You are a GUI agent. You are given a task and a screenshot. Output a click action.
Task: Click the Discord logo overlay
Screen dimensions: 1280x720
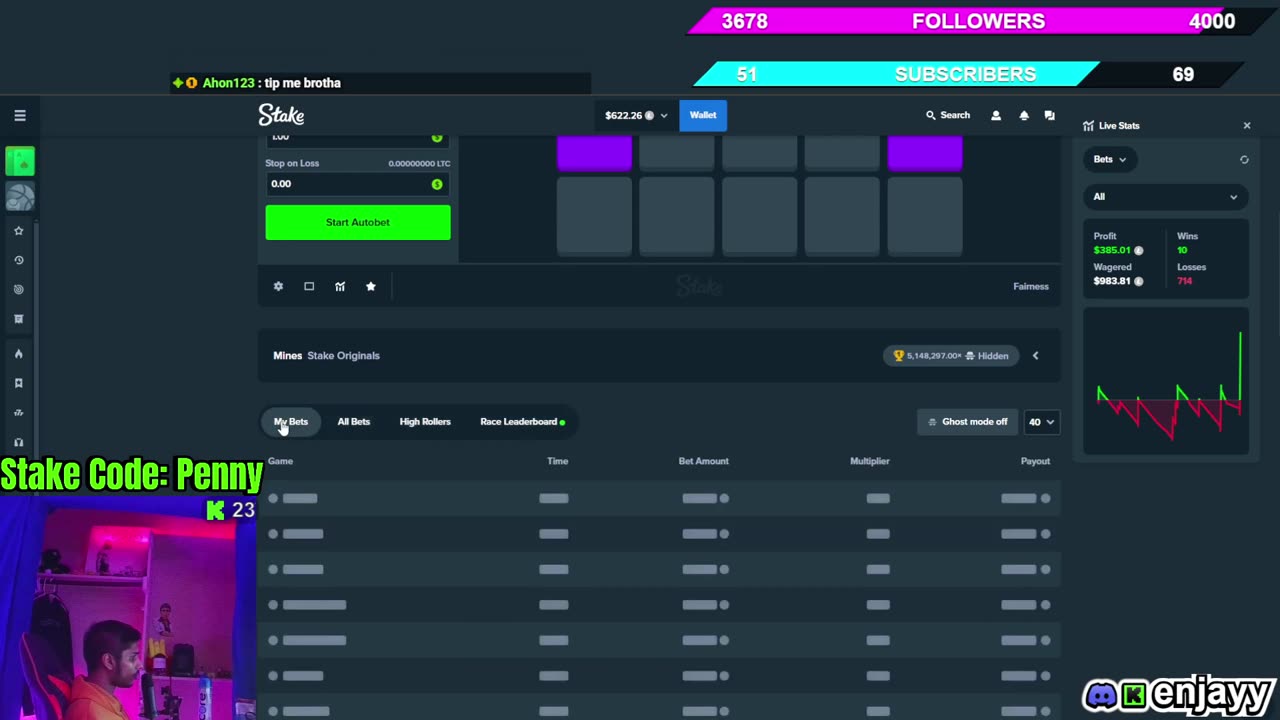[x=1101, y=694]
